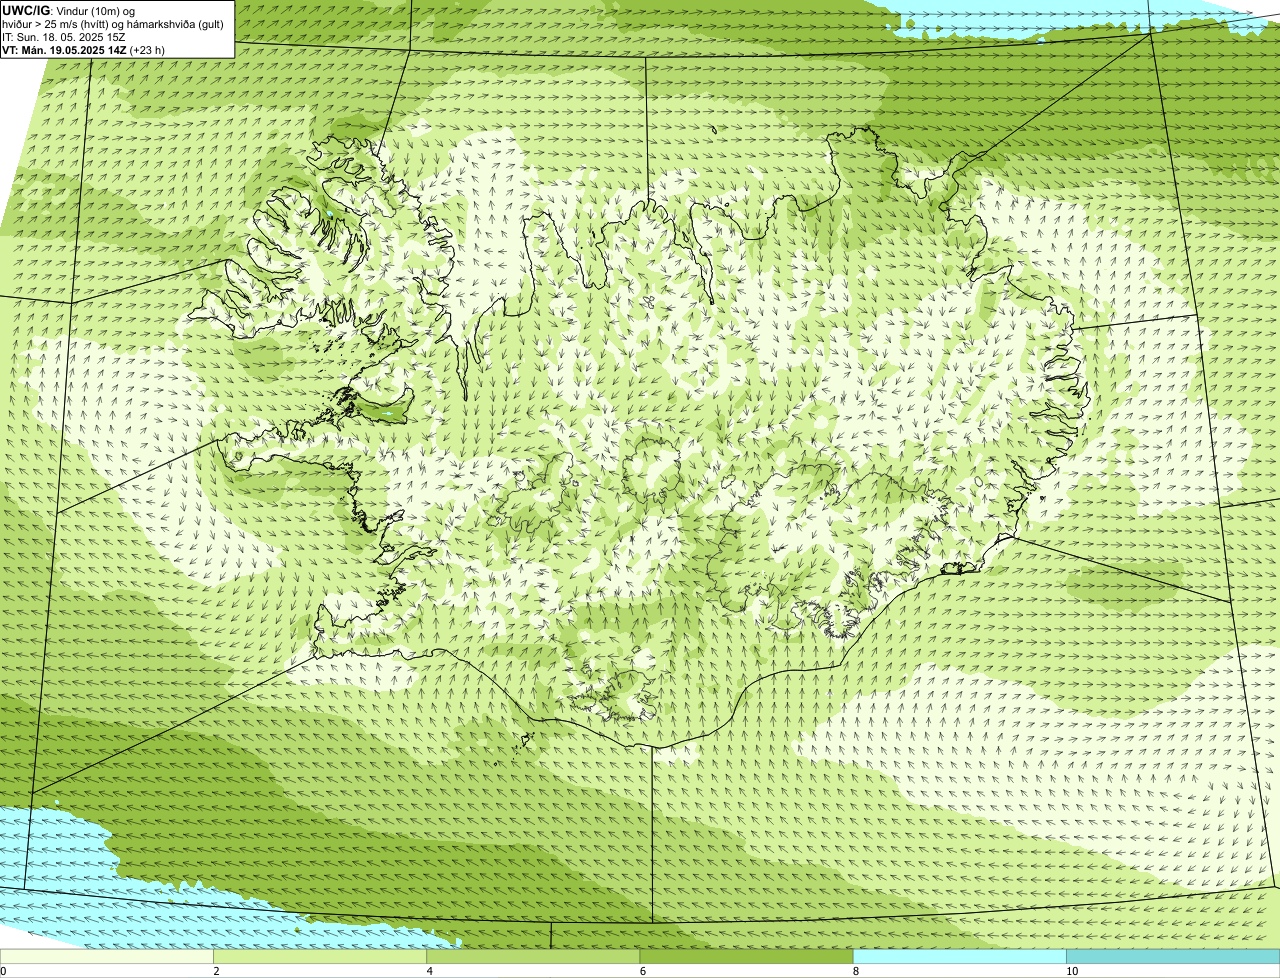Click the pale yellow 0–2 legend swatch
Image resolution: width=1280 pixels, height=978 pixels.
tap(107, 956)
